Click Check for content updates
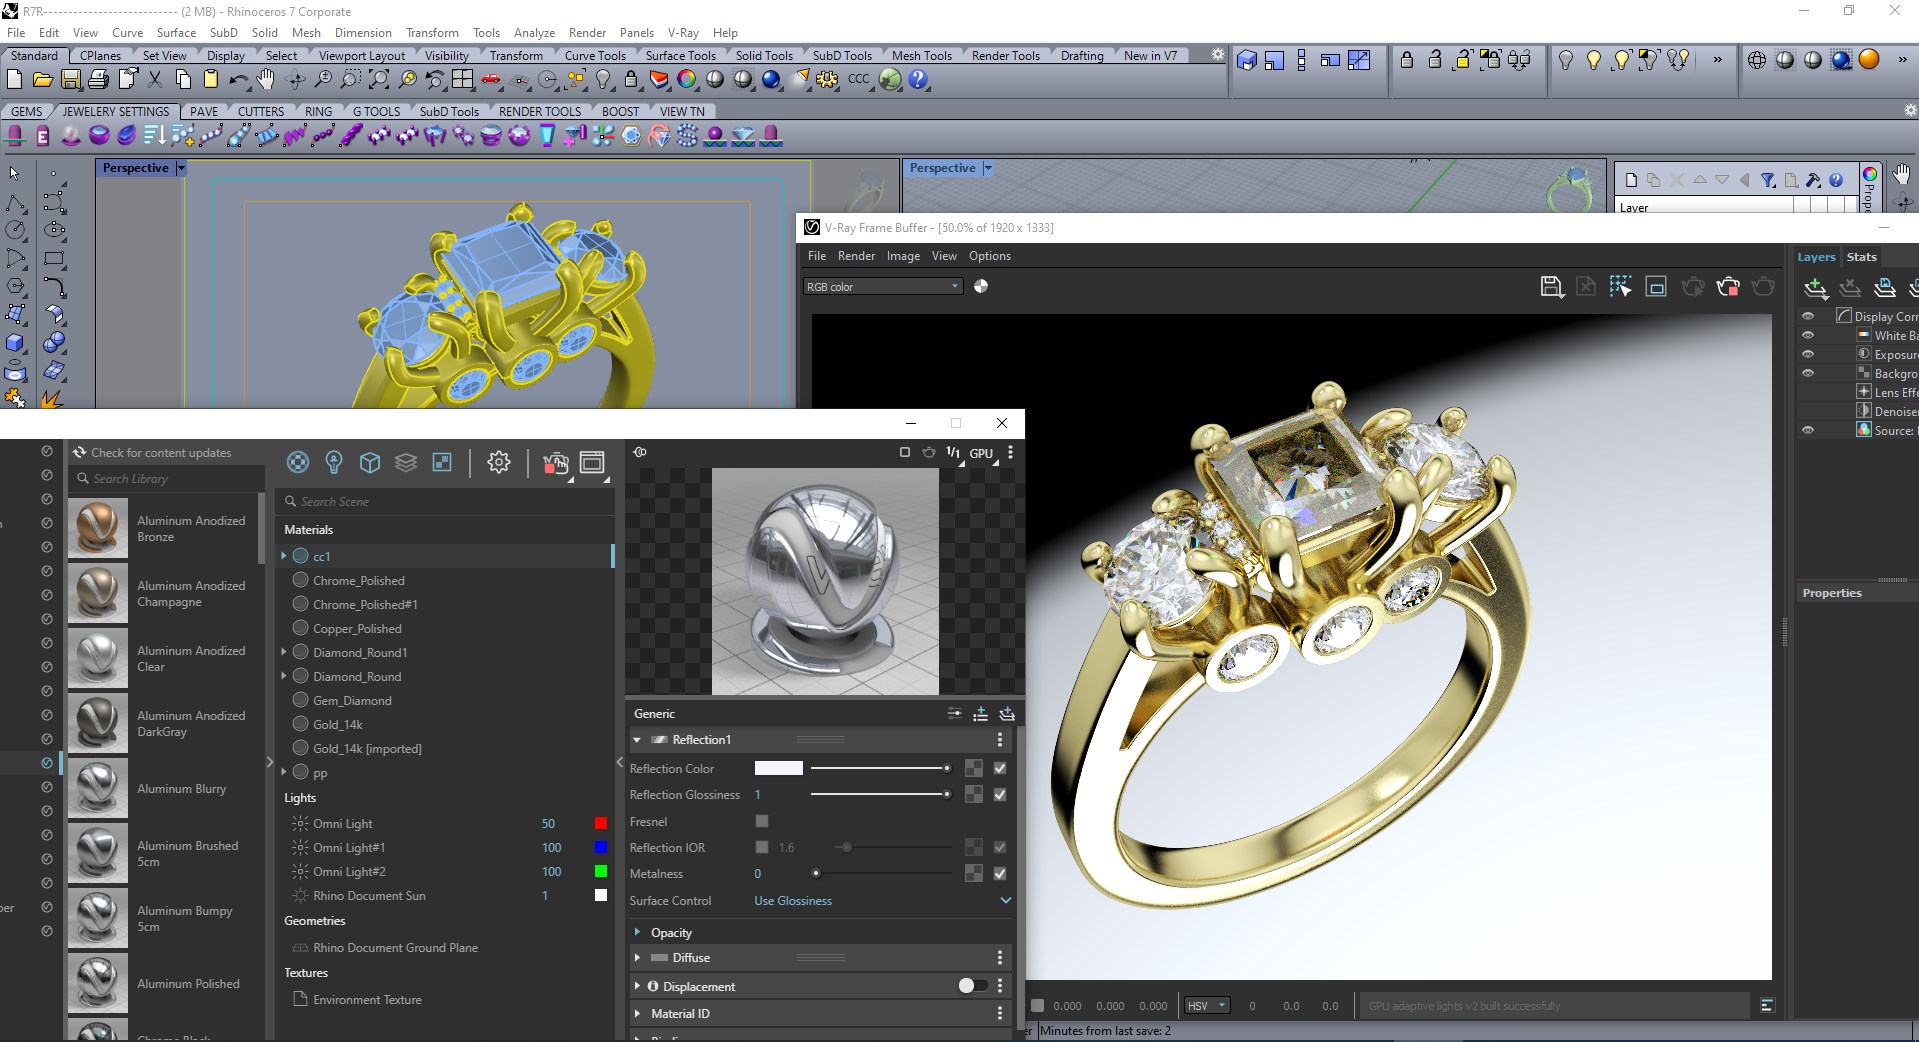The image size is (1919, 1042). click(x=160, y=453)
